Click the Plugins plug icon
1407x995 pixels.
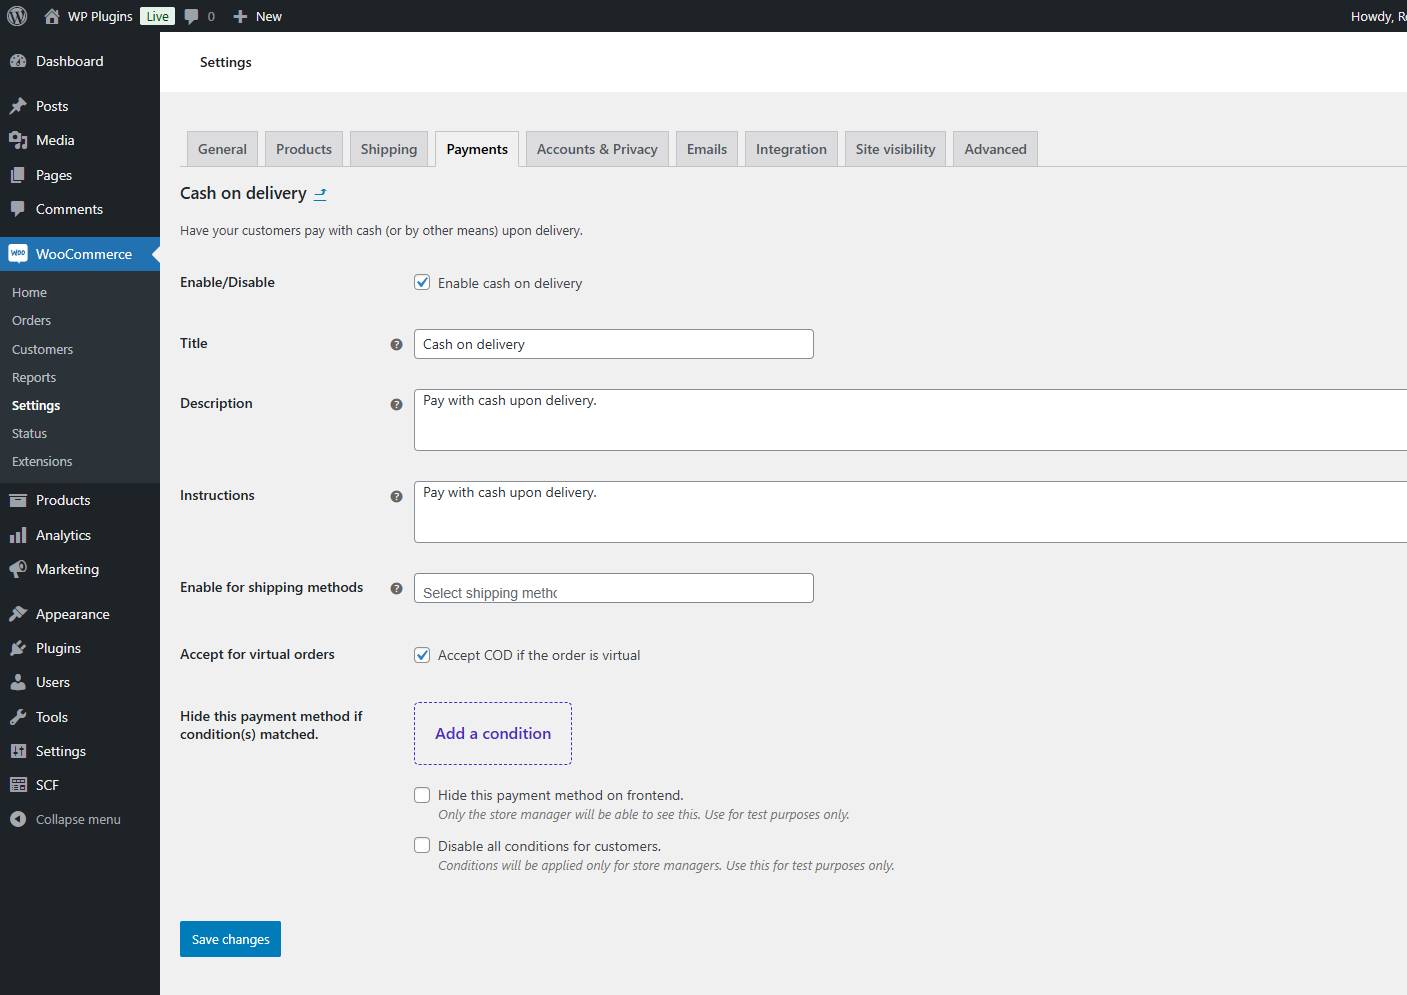(18, 648)
